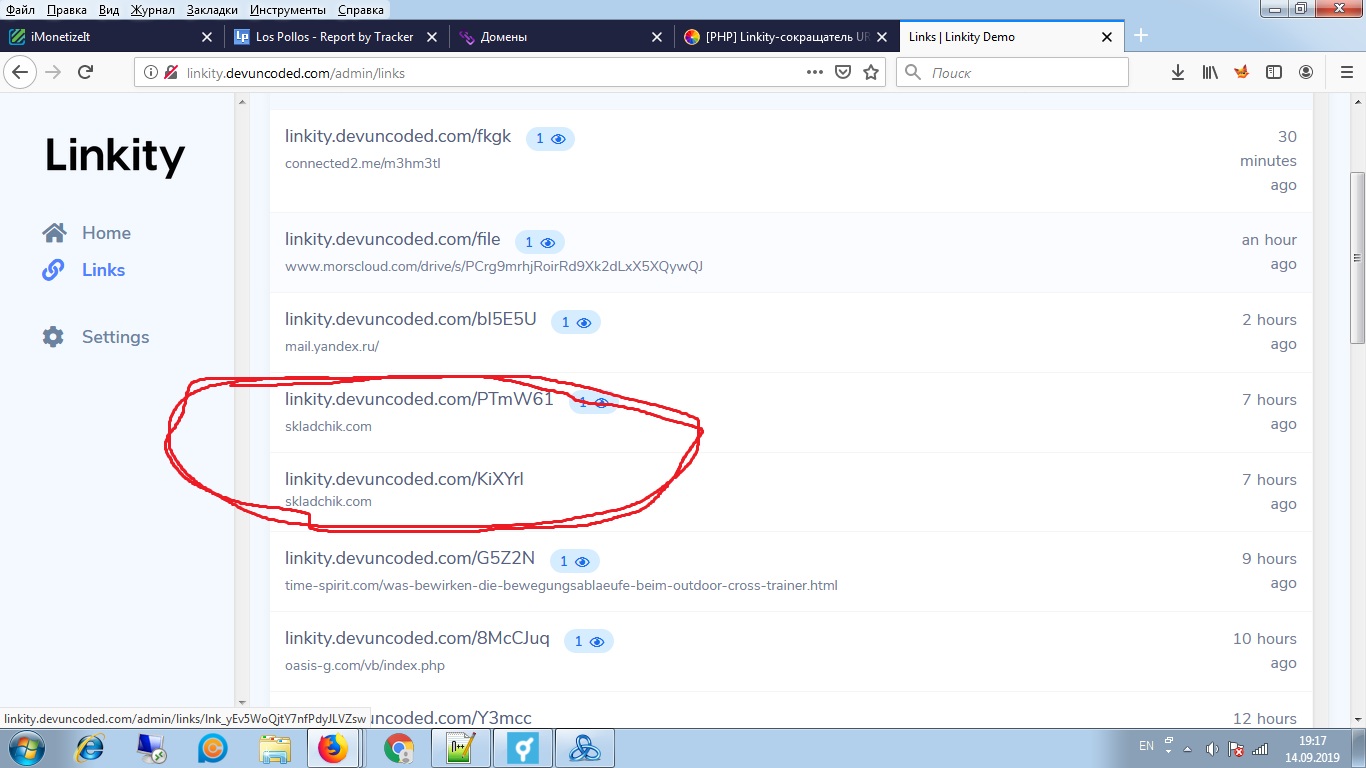The width and height of the screenshot is (1366, 768).
Task: Go back to the previous page
Action: pos(21,72)
